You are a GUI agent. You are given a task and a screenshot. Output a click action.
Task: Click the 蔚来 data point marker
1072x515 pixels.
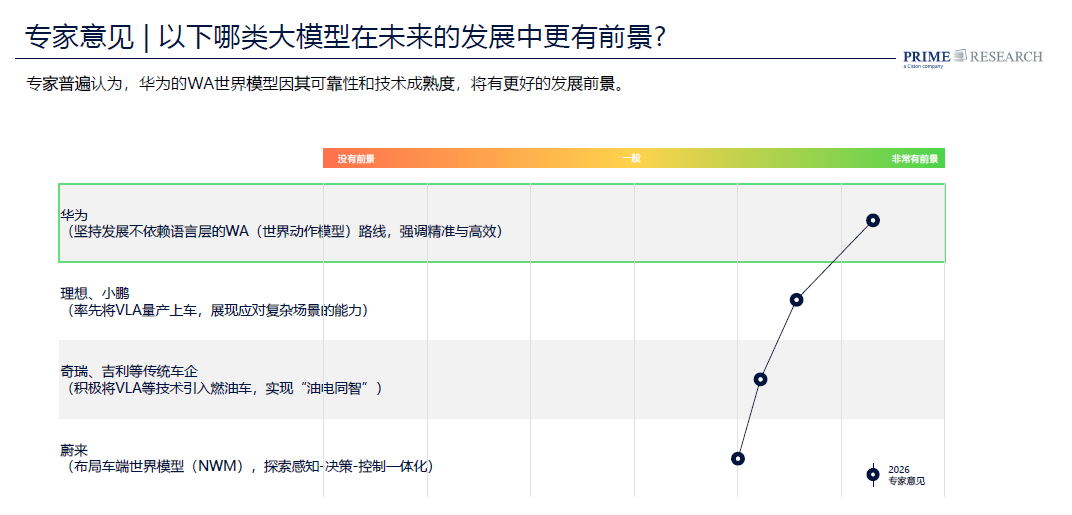[737, 458]
